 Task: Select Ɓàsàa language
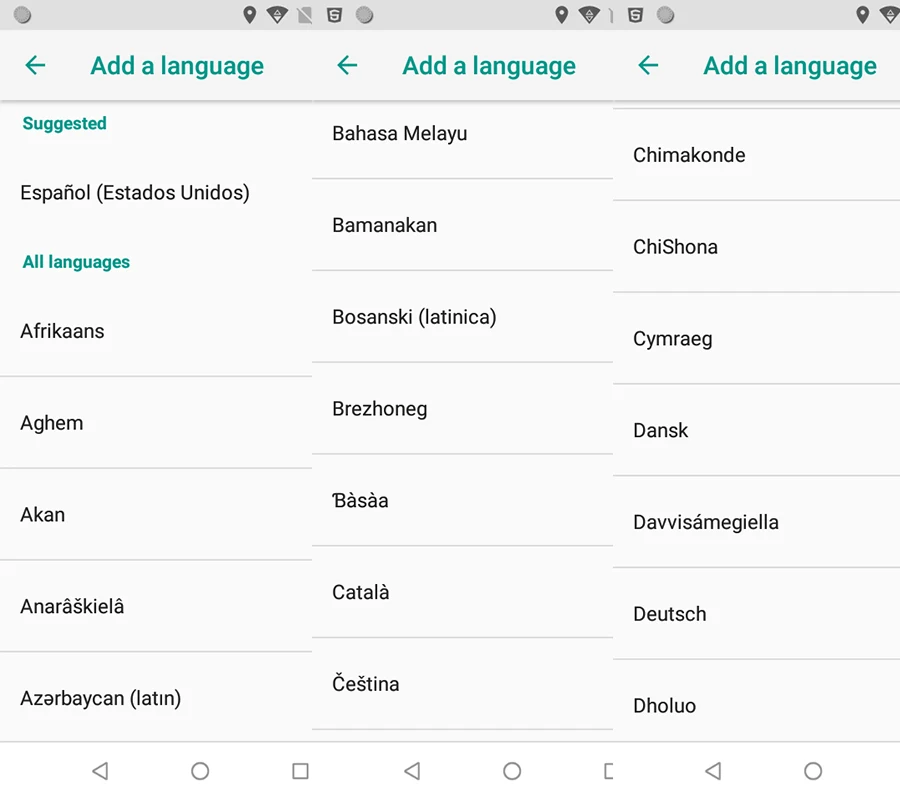tap(463, 500)
